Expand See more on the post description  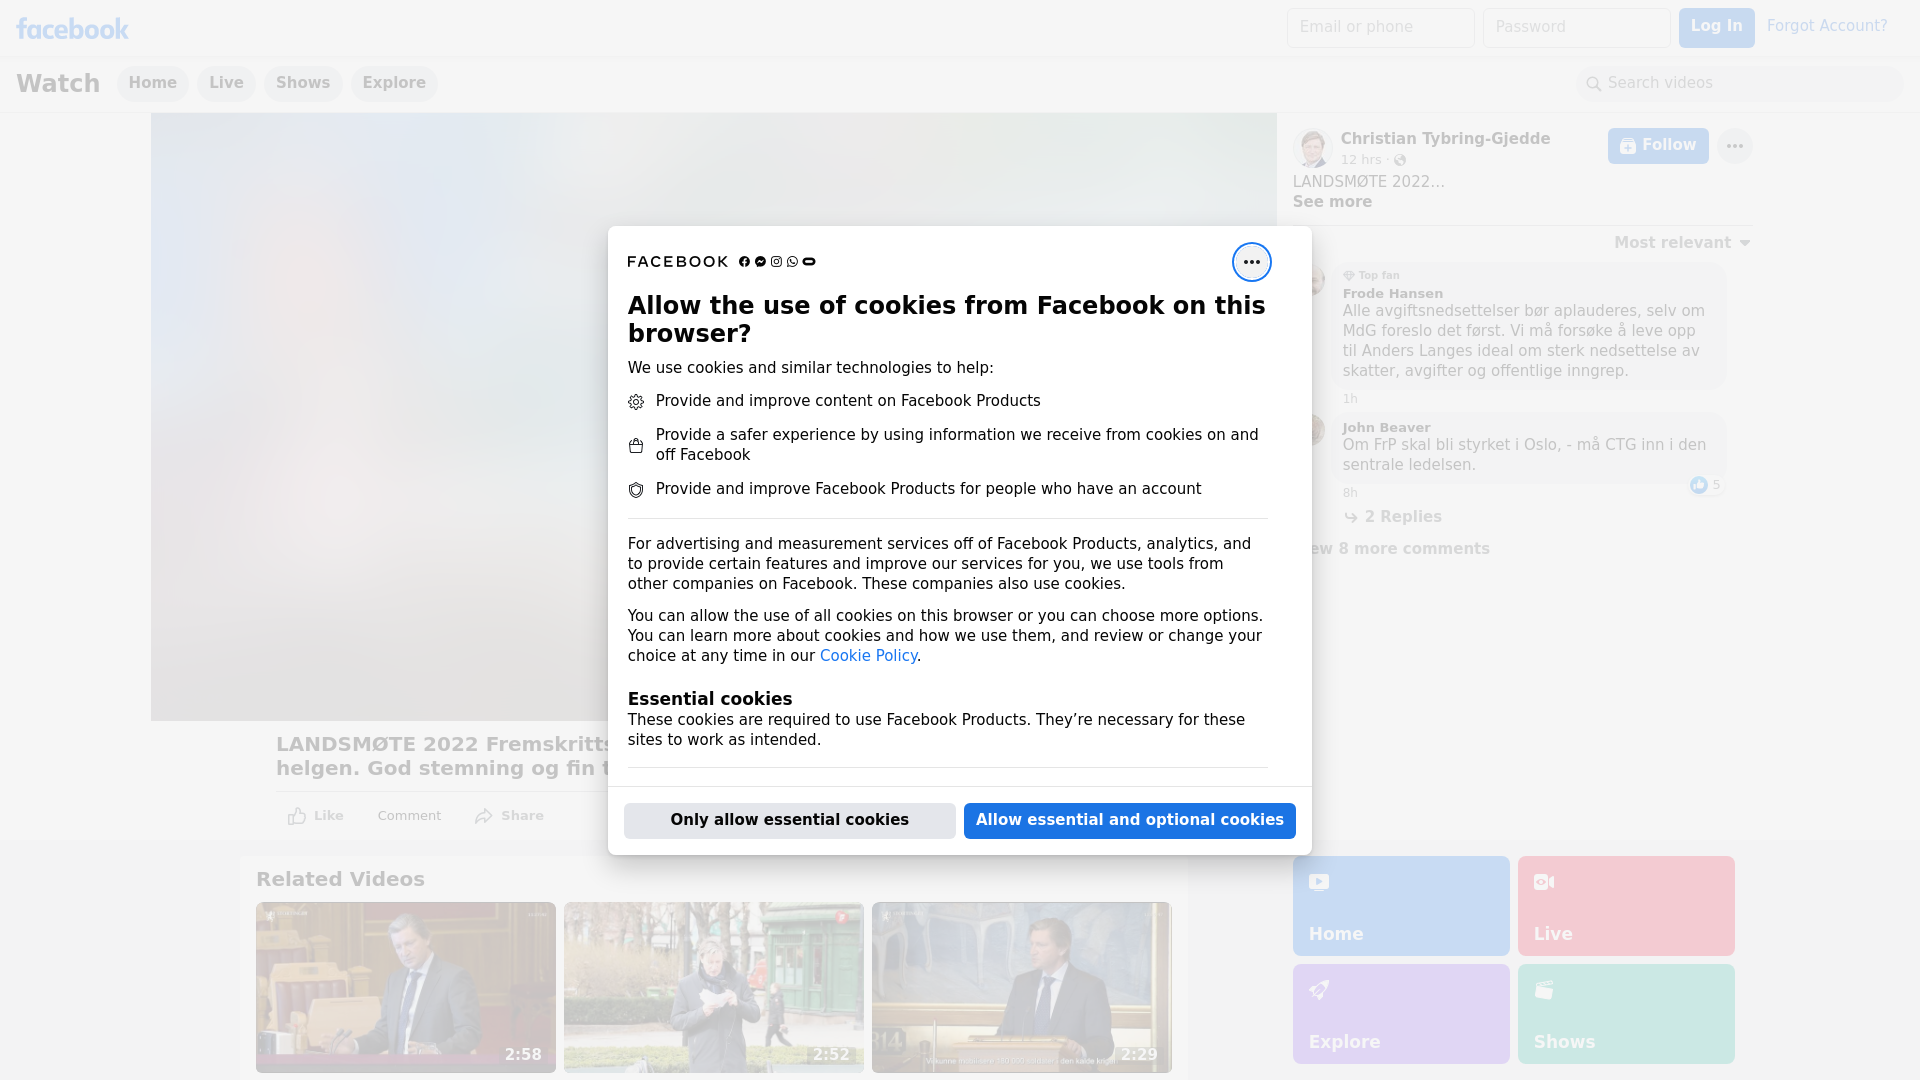1332,202
